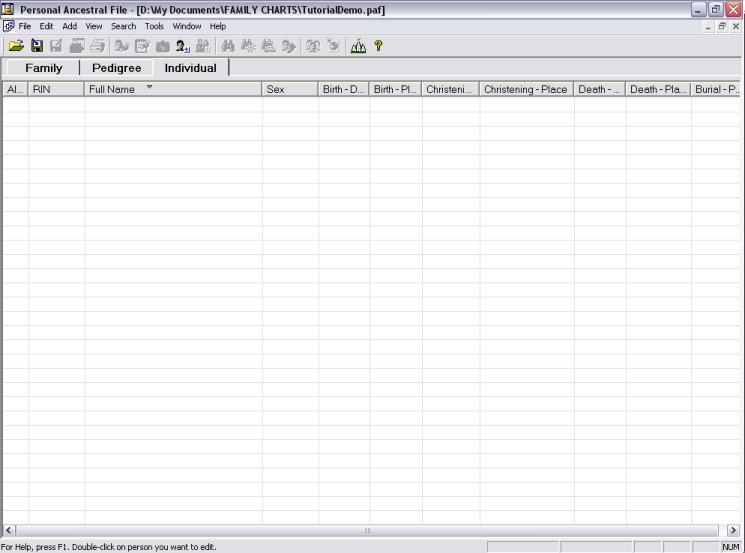This screenshot has height=553, width=745.
Task: Click the Notes notepad toolbar icon
Action: (x=142, y=46)
